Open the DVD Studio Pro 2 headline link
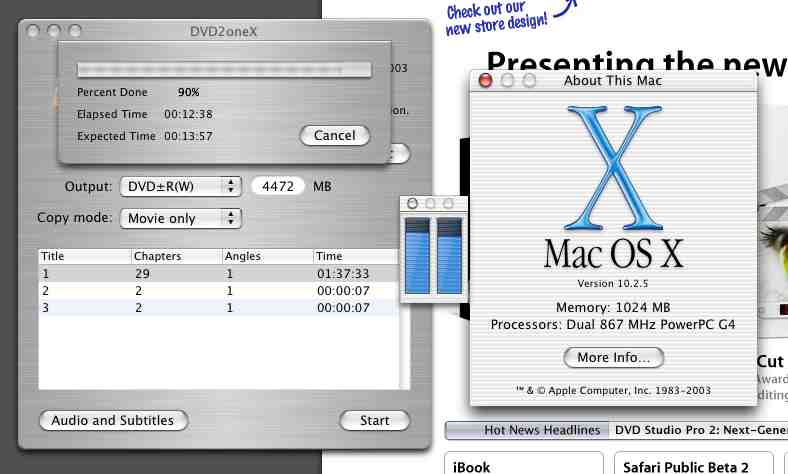788x474 pixels. coord(701,430)
